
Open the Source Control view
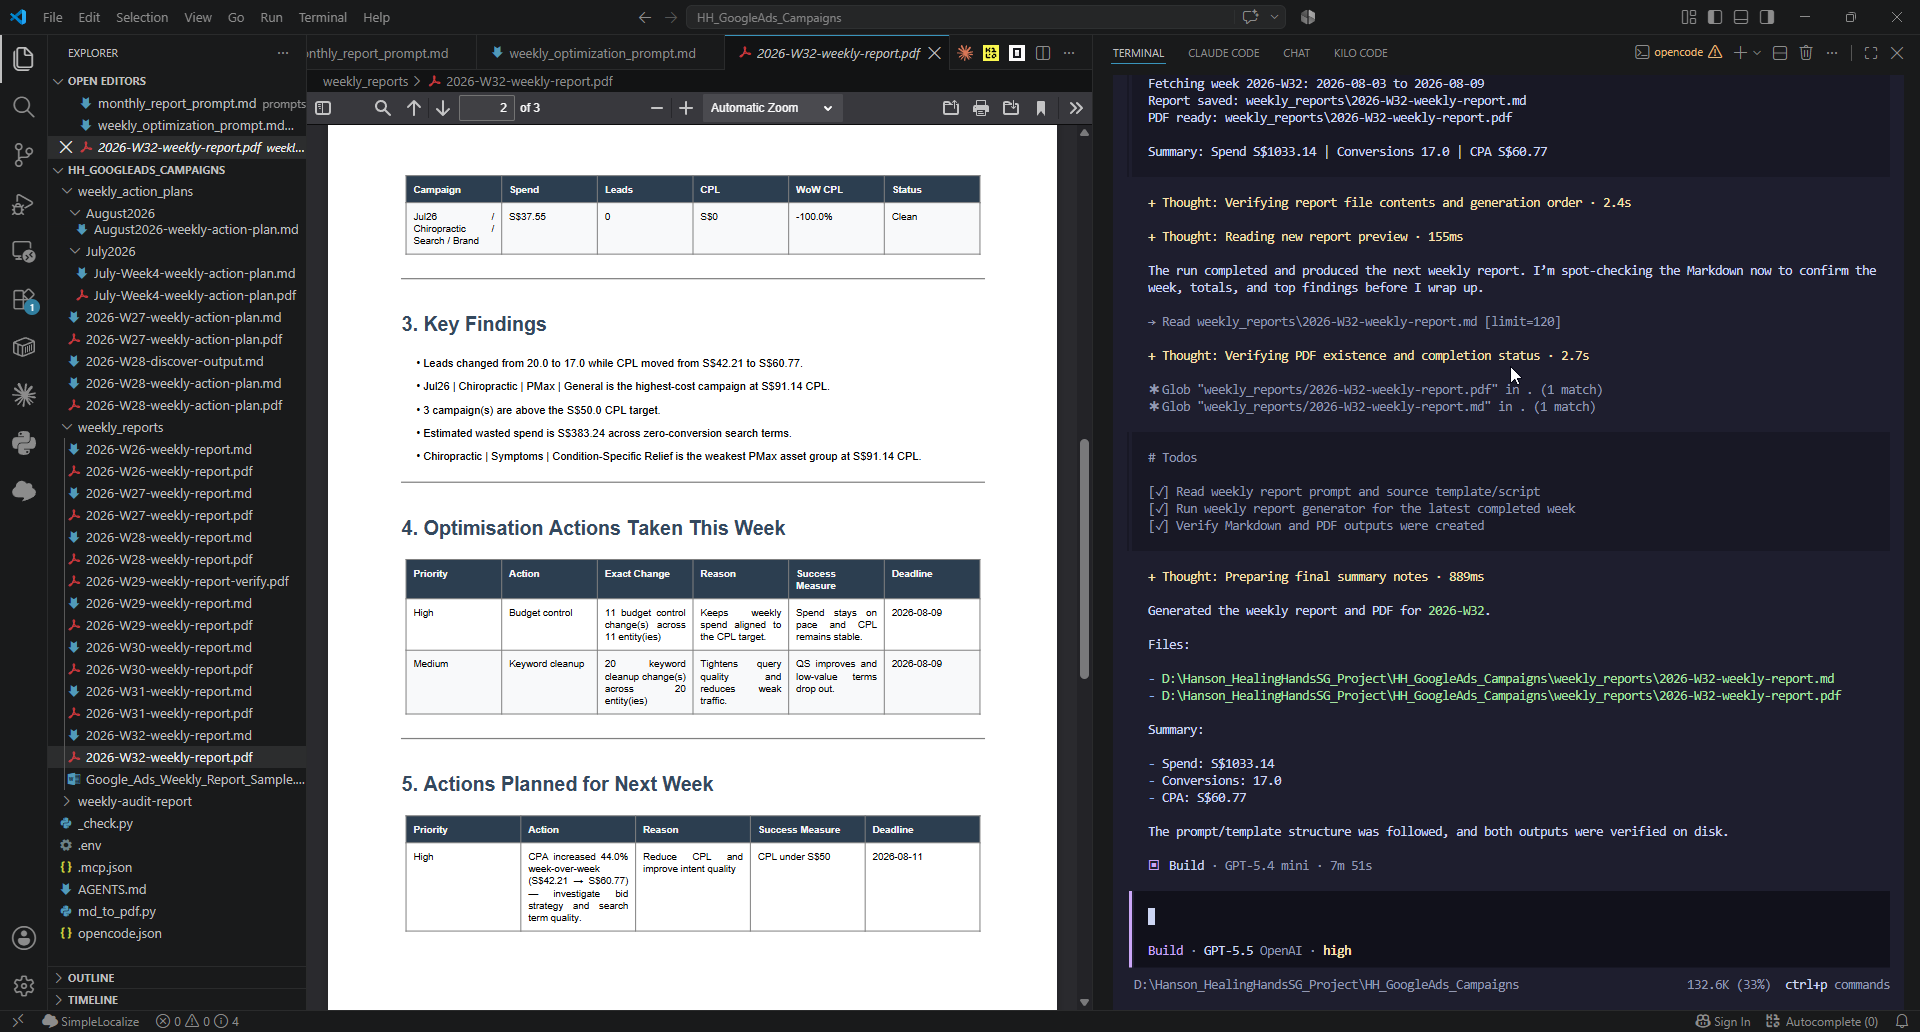tap(24, 155)
